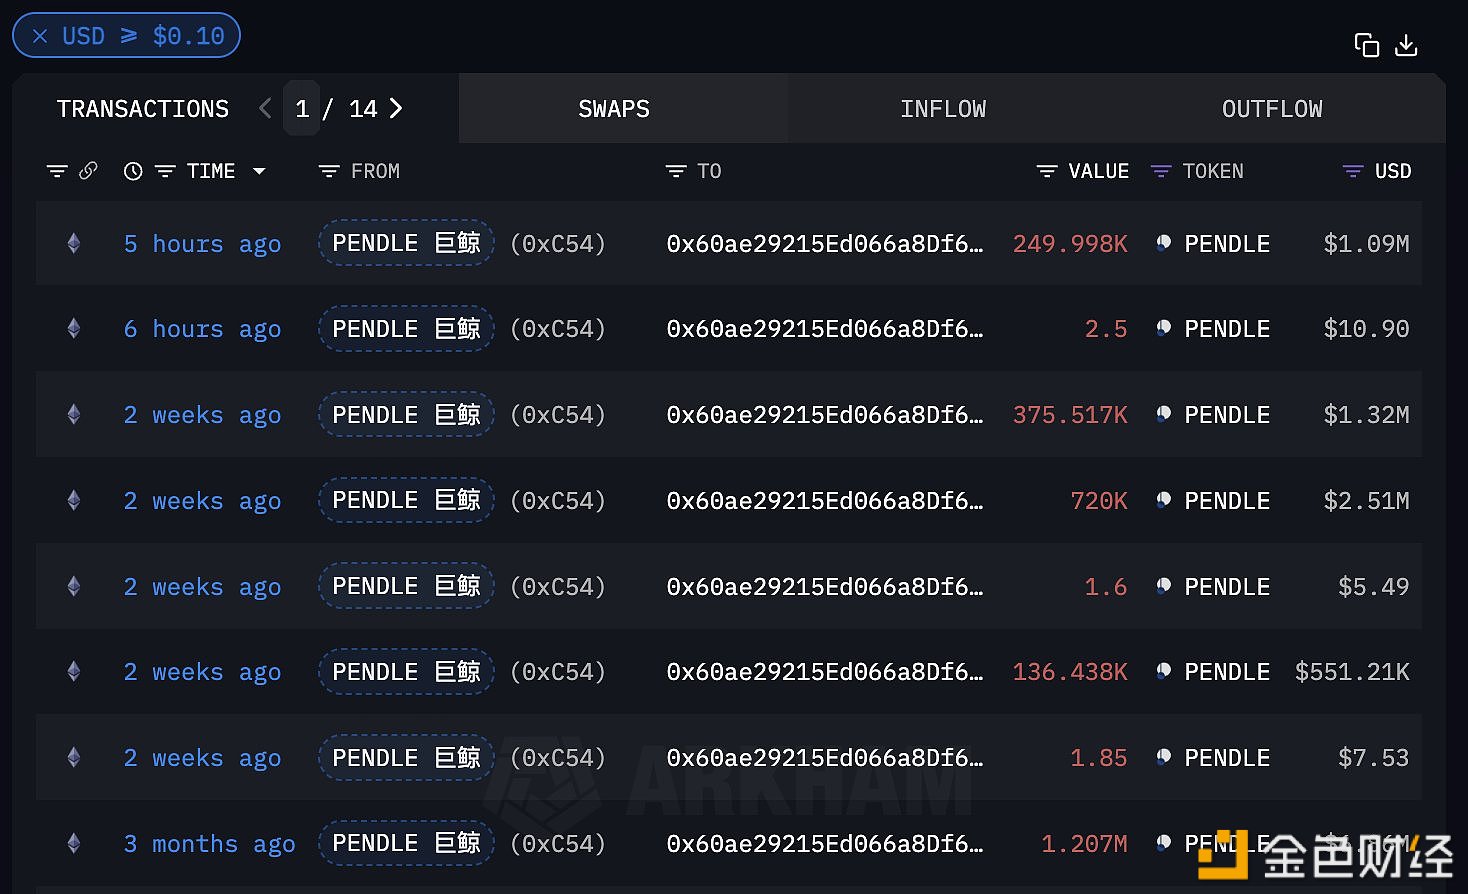
Task: Click PENDLE token on the $1.09M row
Action: 1227,244
